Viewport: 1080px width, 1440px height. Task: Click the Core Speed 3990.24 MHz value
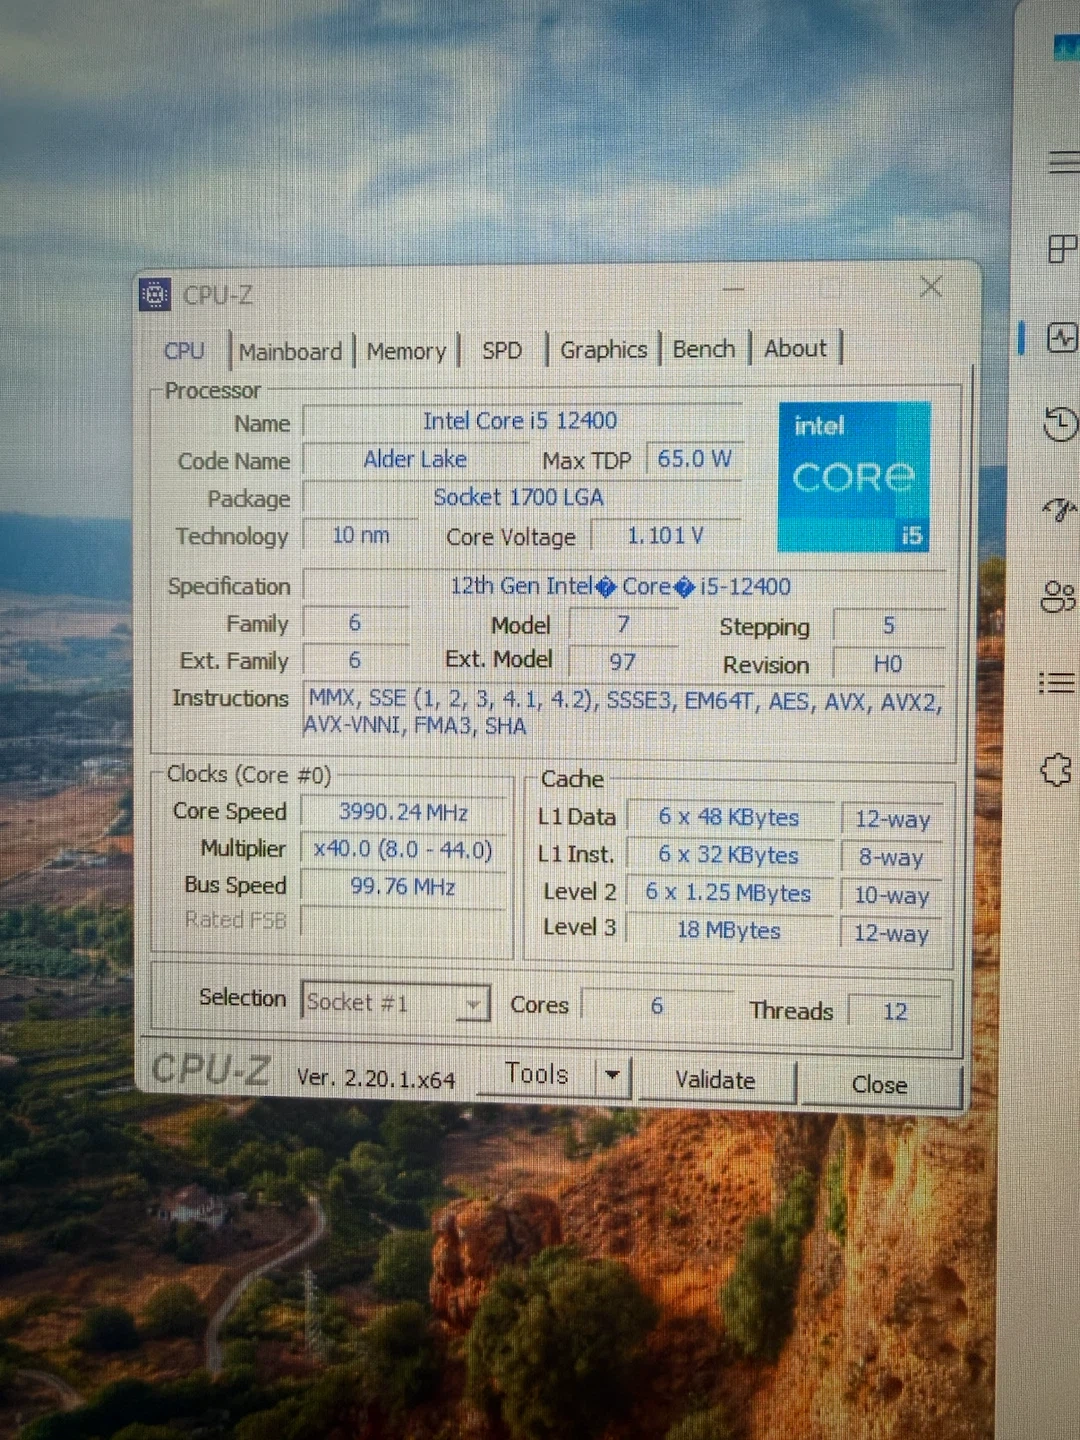pos(404,812)
